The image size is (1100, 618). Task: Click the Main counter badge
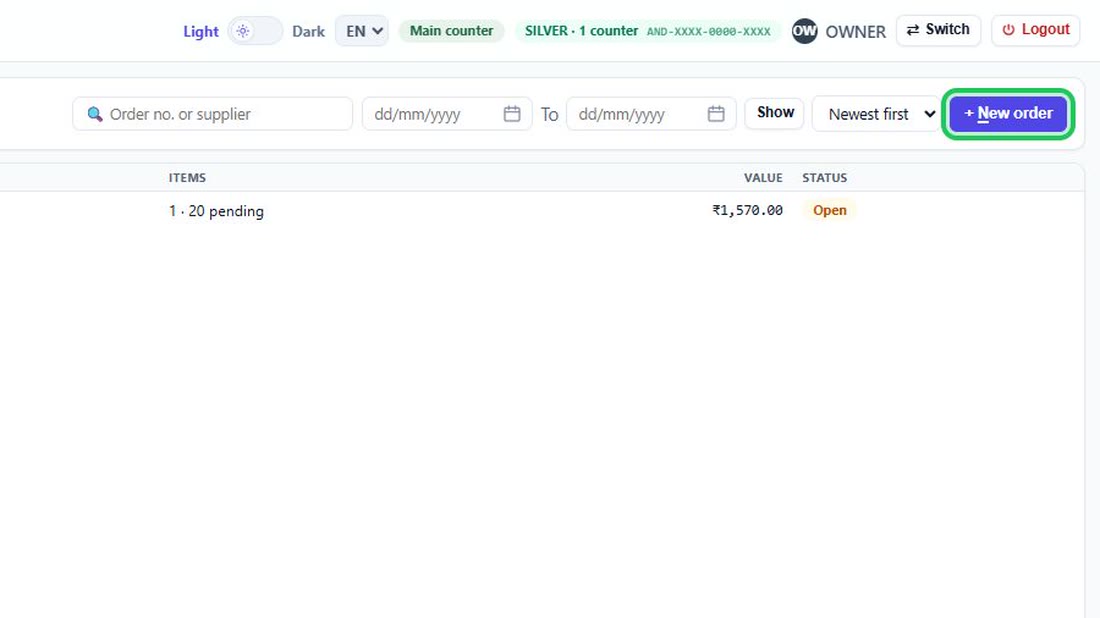click(451, 31)
